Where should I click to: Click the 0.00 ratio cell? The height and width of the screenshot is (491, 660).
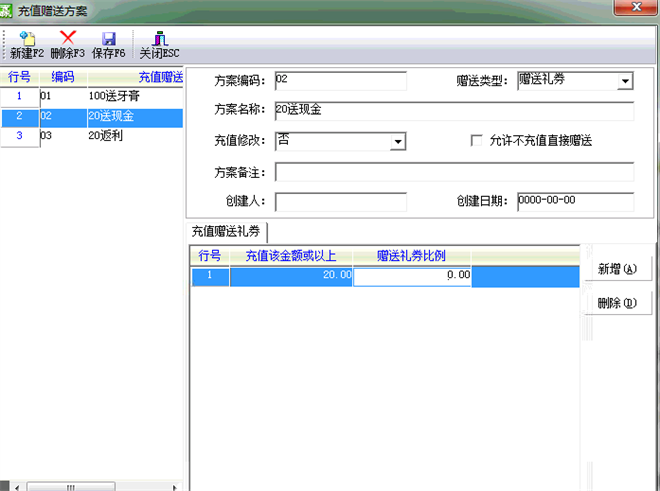(412, 277)
